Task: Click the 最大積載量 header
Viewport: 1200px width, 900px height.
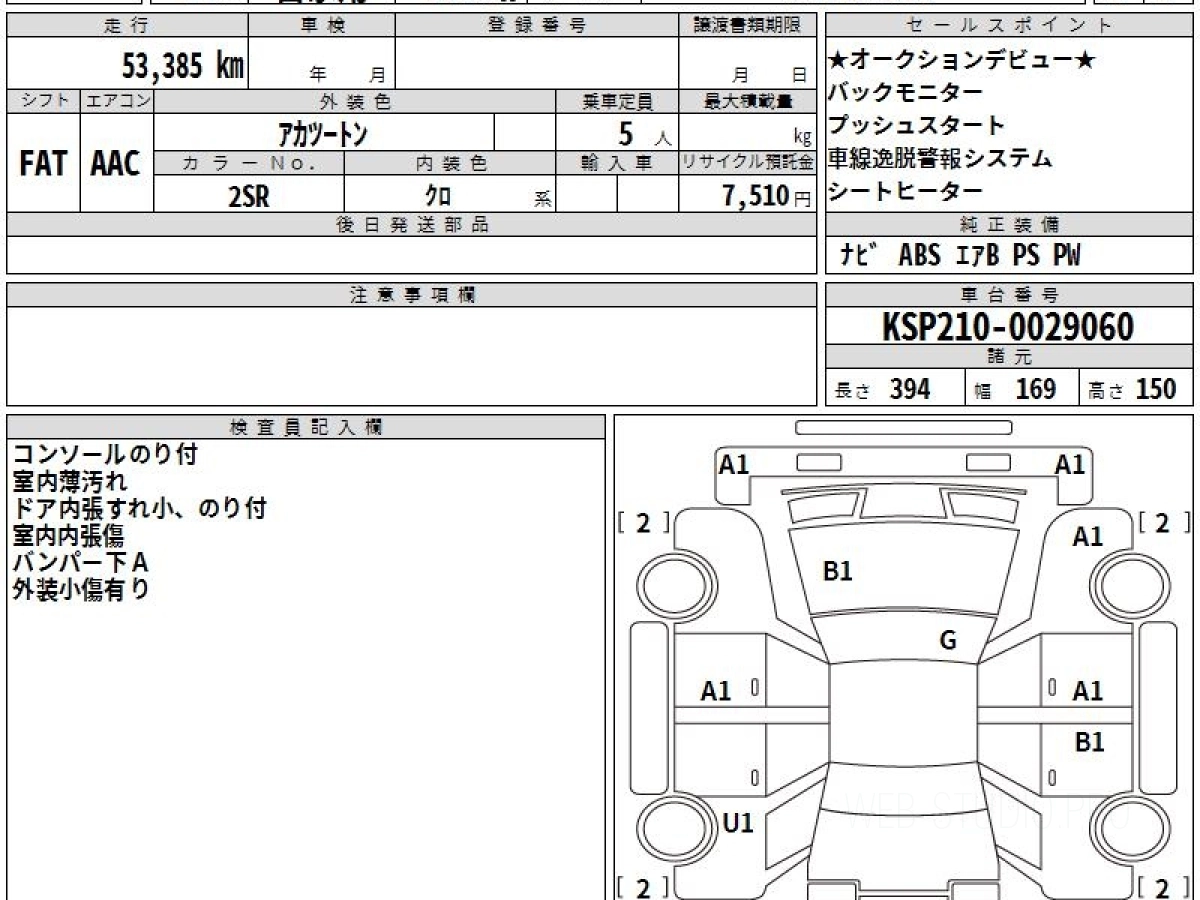Action: pyautogui.click(x=747, y=101)
